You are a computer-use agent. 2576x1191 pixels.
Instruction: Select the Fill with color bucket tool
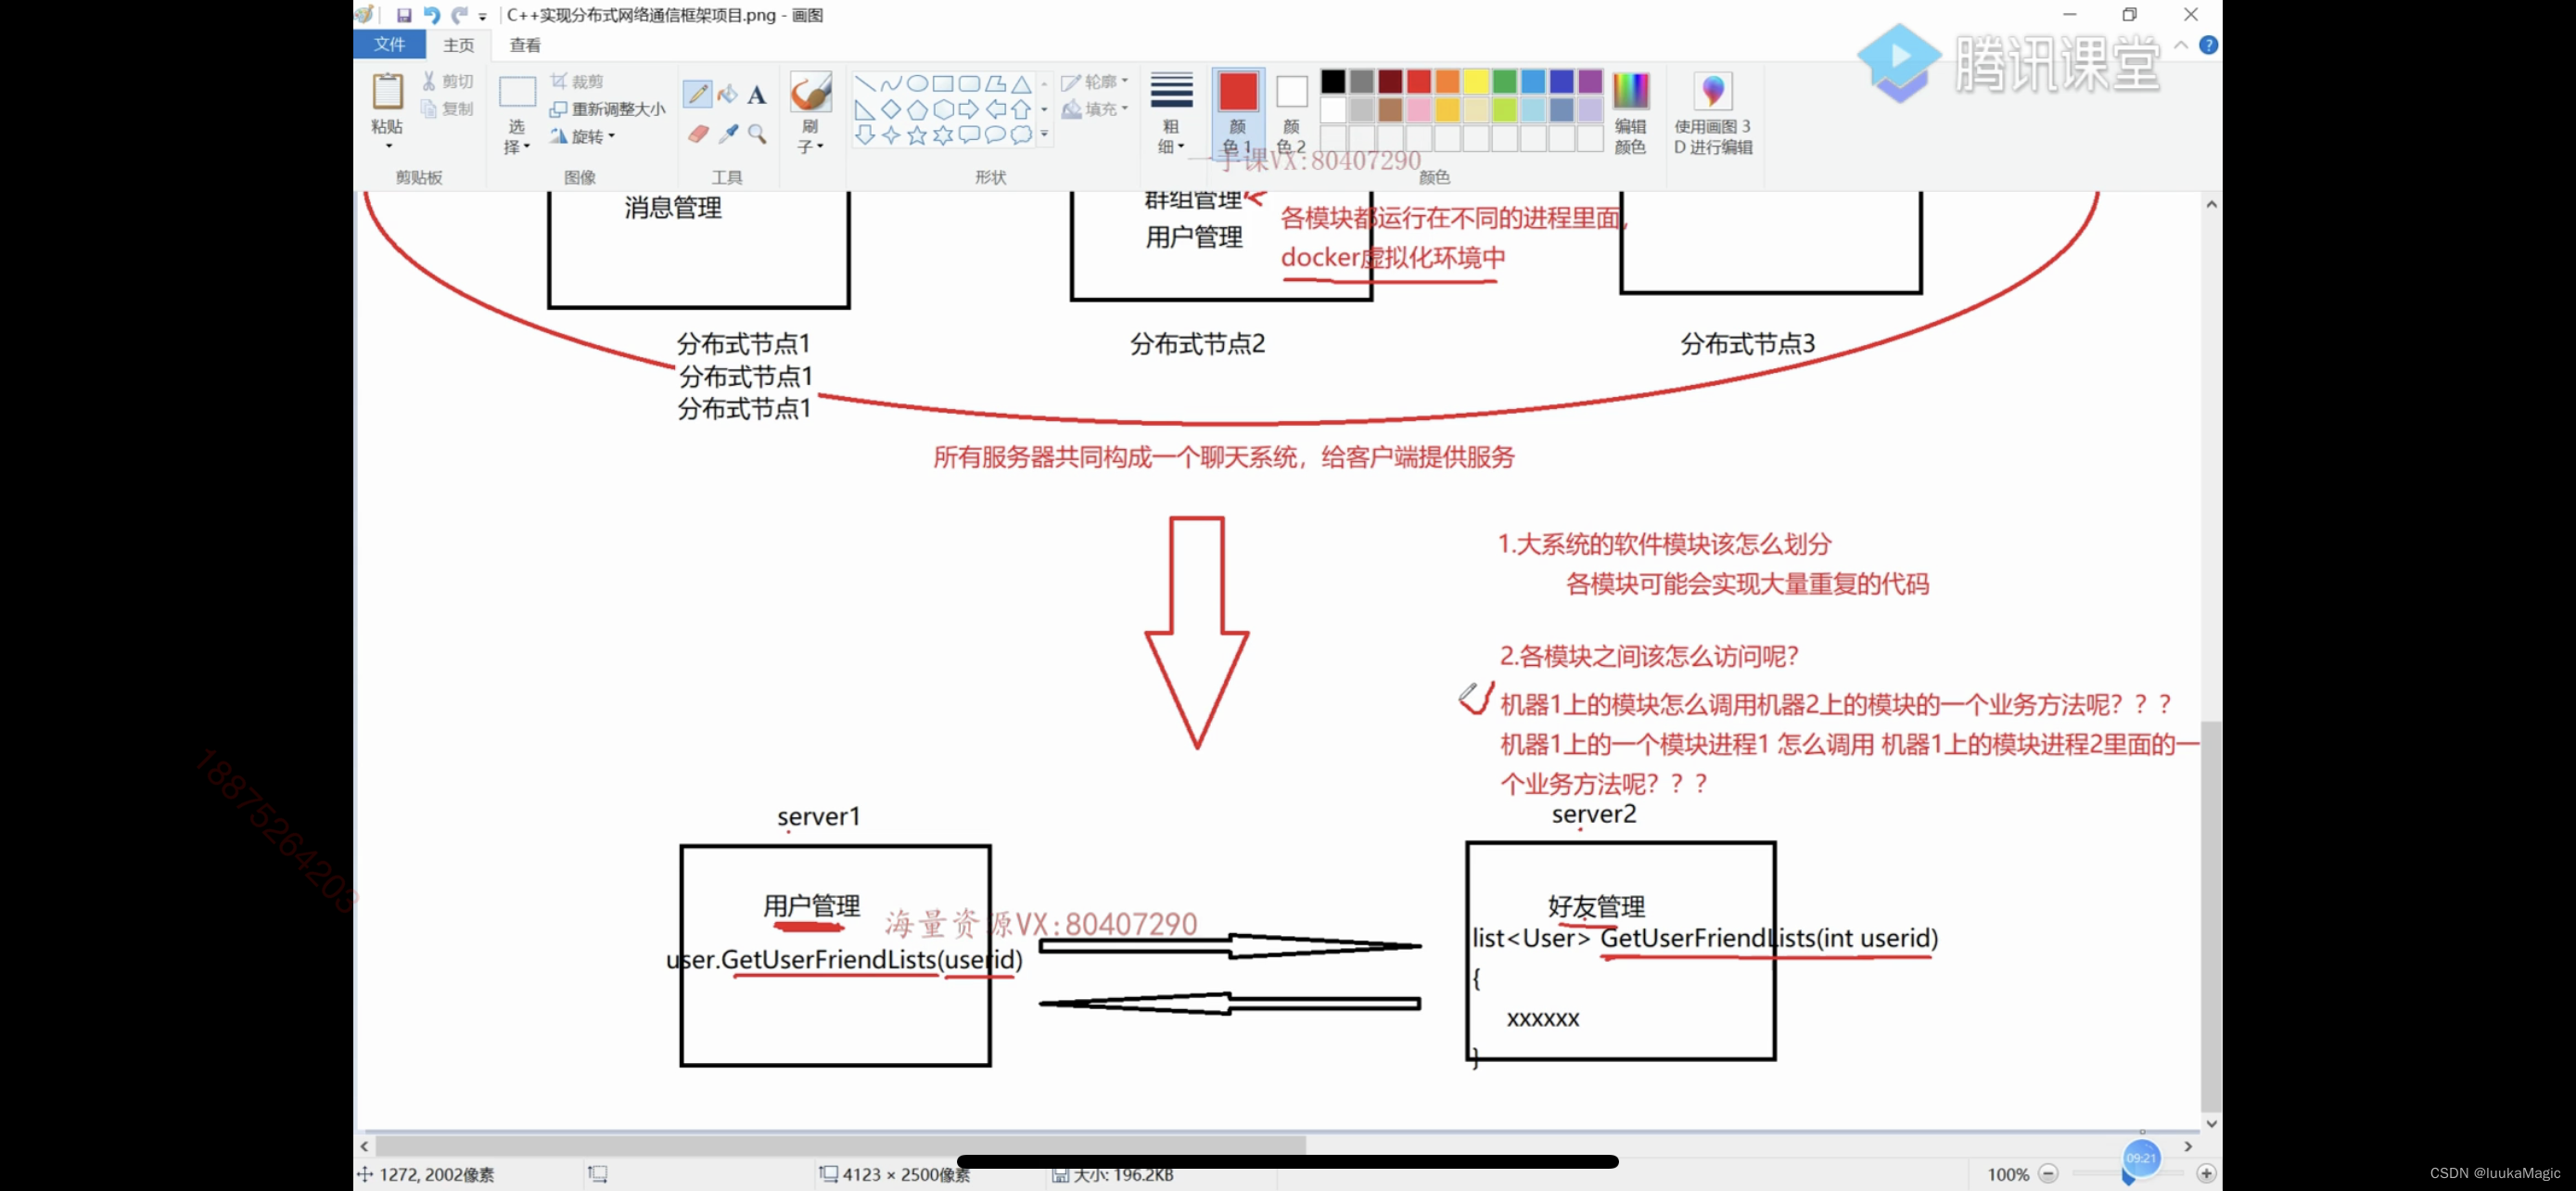727,94
